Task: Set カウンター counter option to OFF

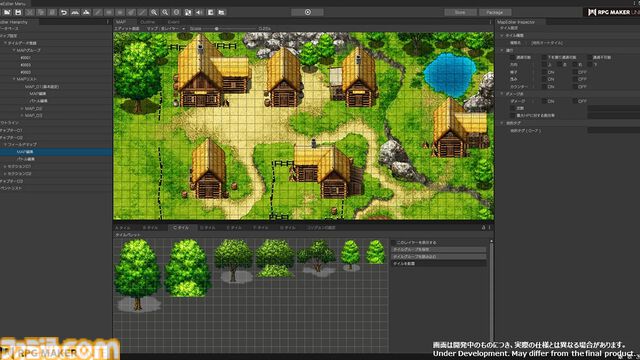Action: [575, 87]
